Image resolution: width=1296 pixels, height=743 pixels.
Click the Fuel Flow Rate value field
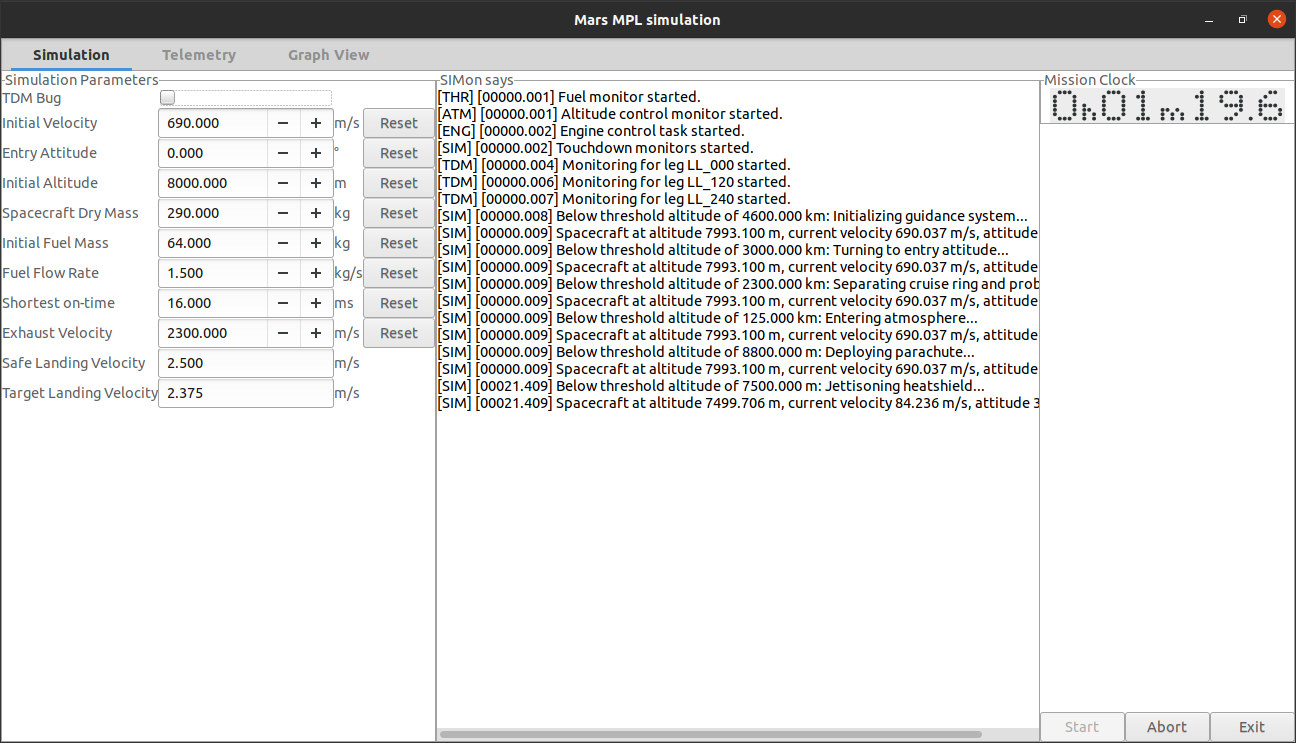(x=213, y=273)
